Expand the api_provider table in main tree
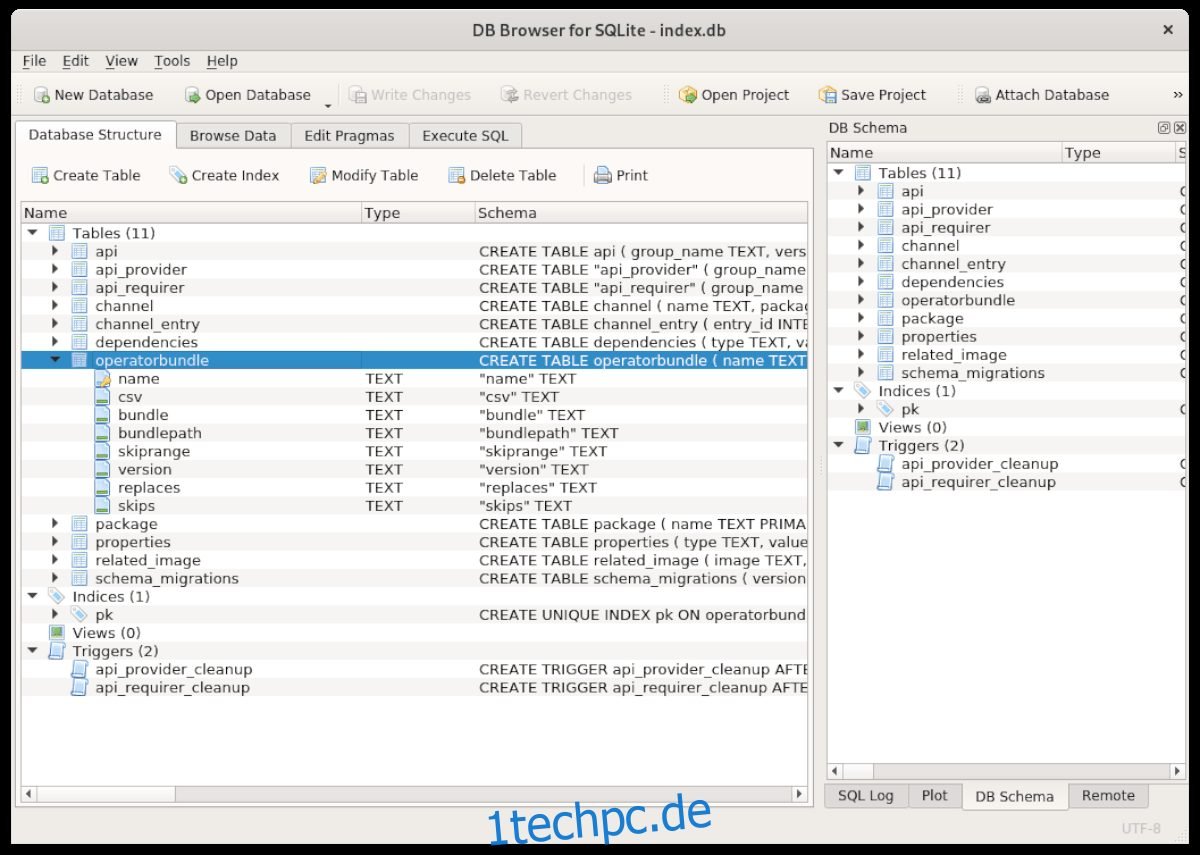The image size is (1200, 855). (56, 269)
